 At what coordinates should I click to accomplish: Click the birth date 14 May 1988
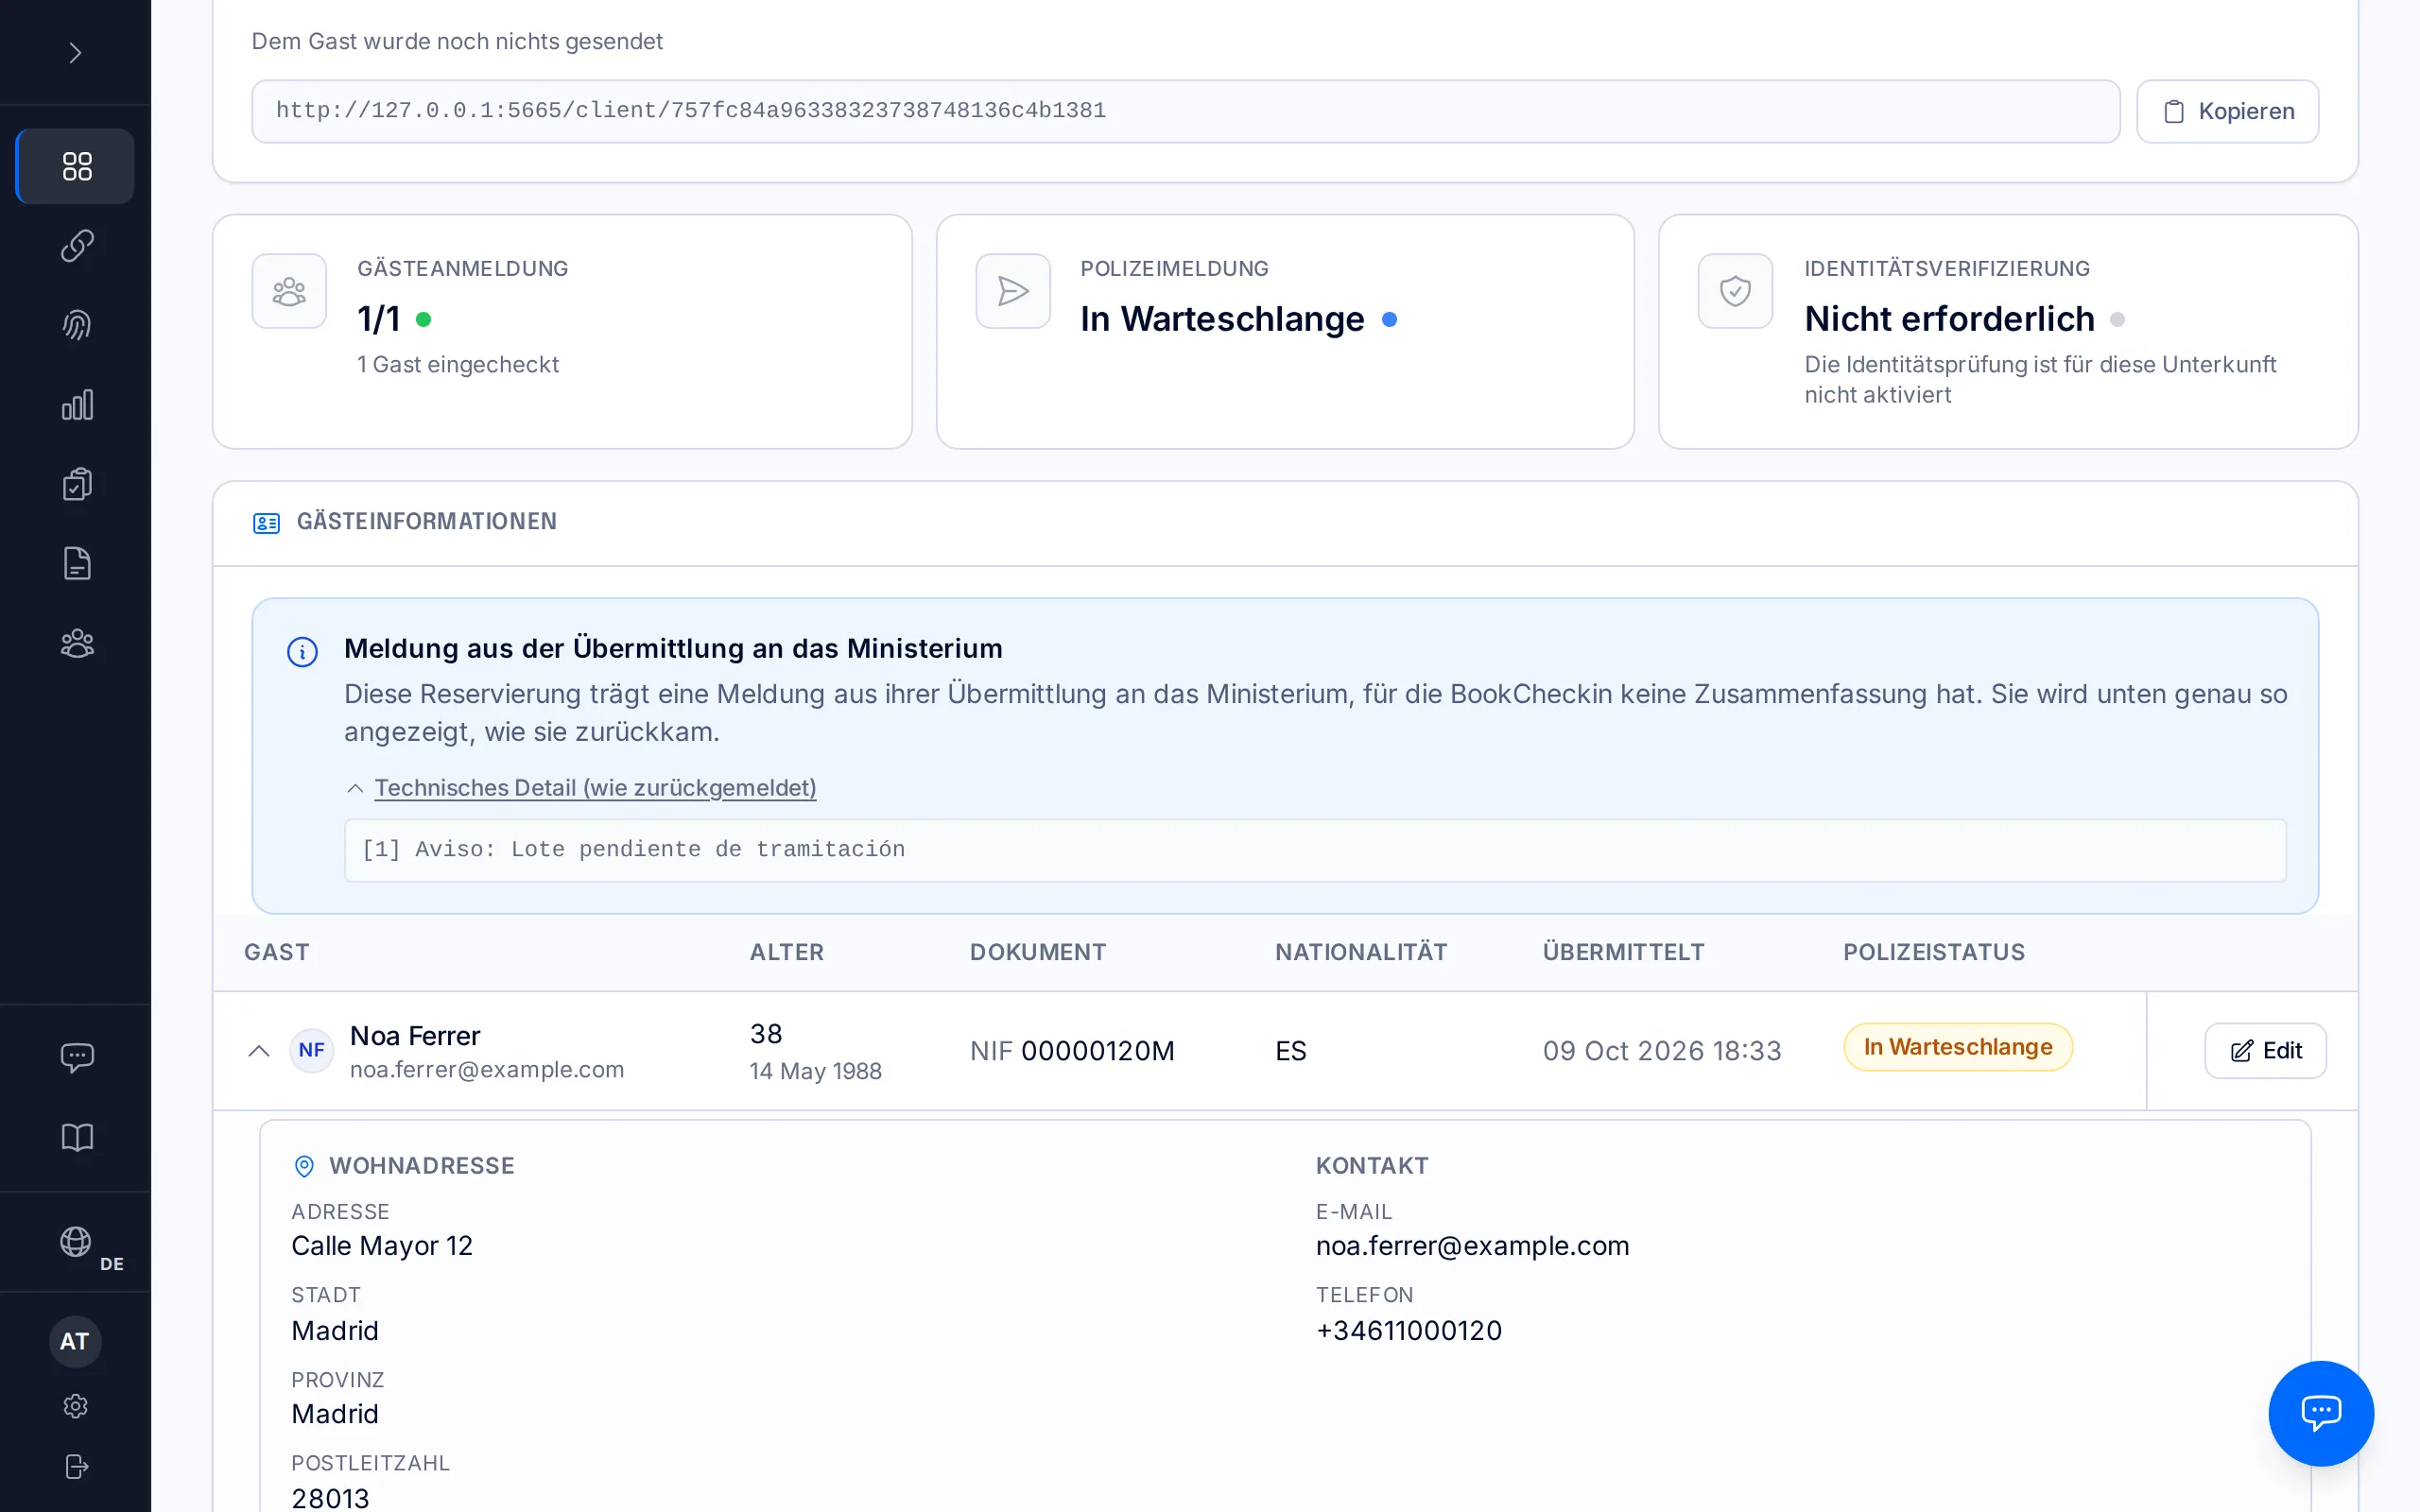(x=816, y=1071)
